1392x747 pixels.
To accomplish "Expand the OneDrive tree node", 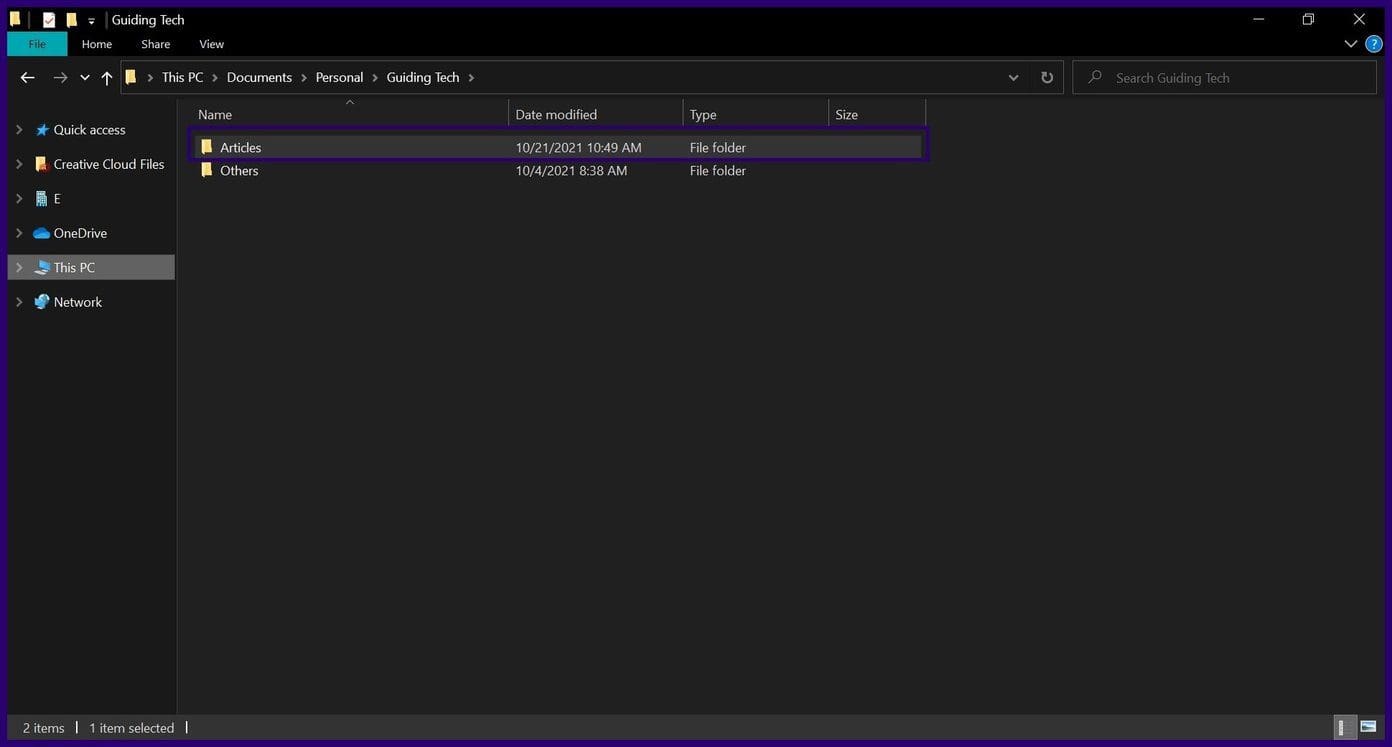I will coord(19,233).
